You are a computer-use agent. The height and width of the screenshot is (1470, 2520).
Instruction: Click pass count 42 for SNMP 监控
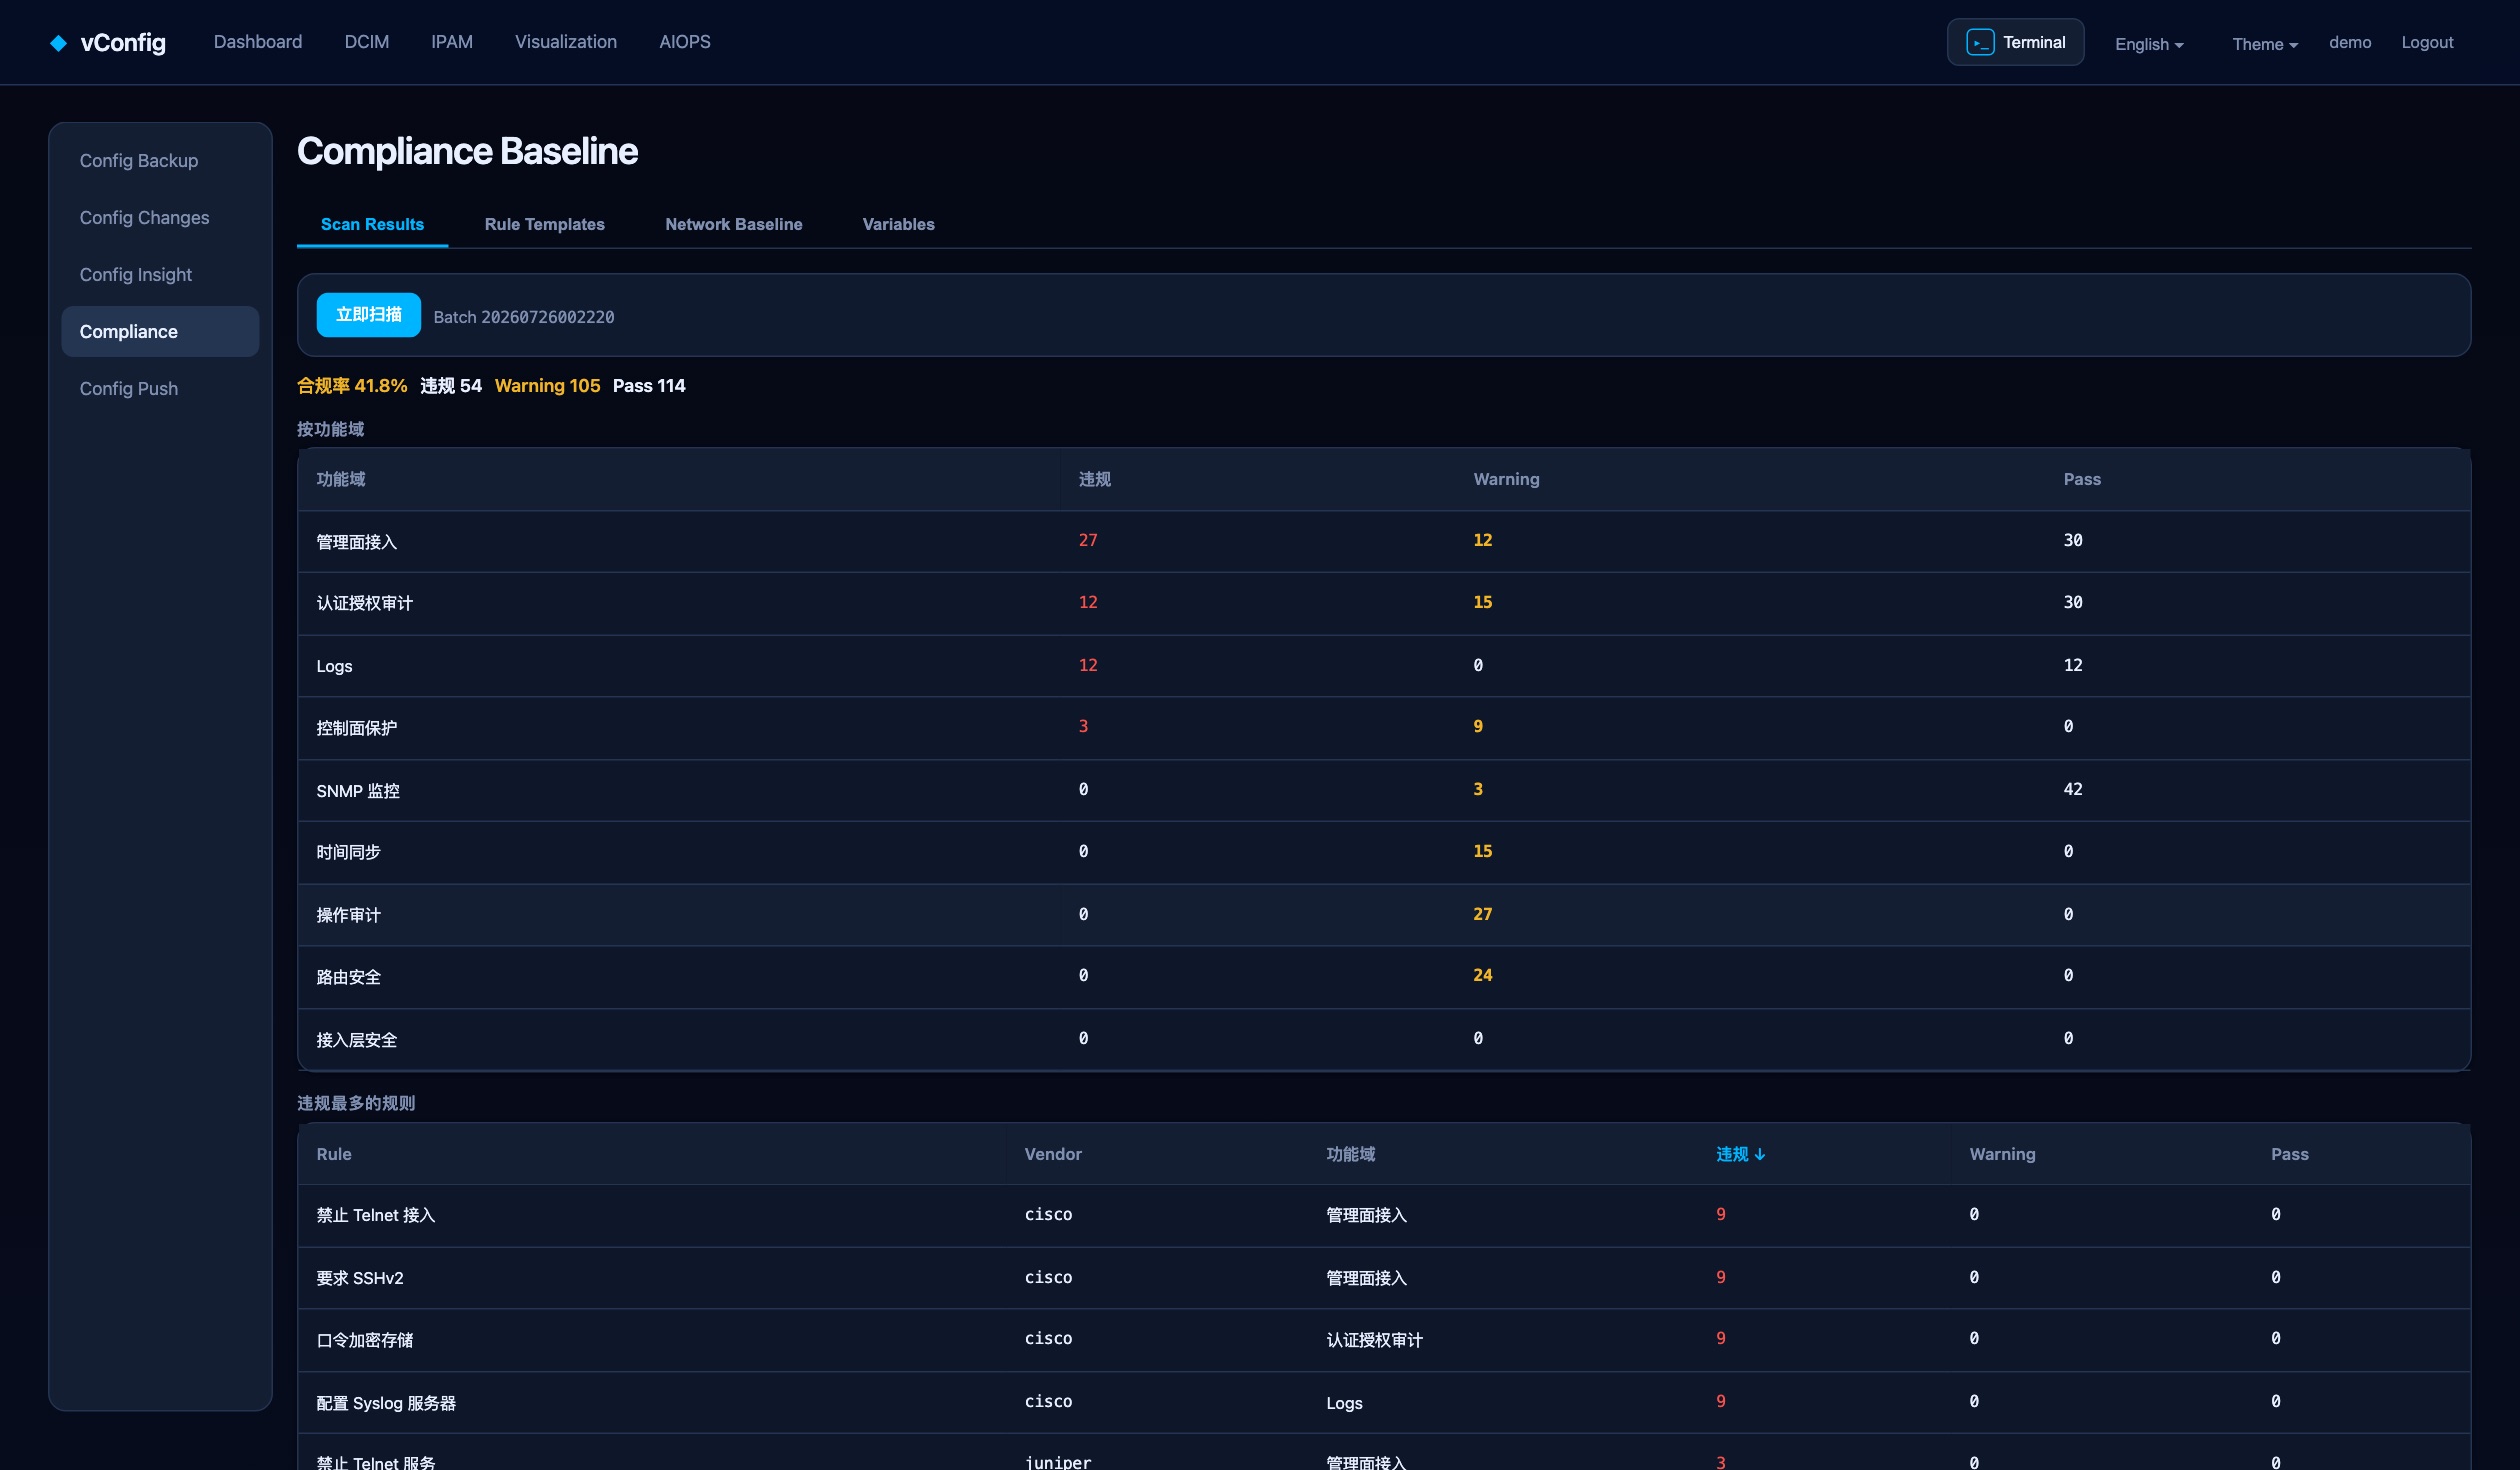click(x=2073, y=789)
